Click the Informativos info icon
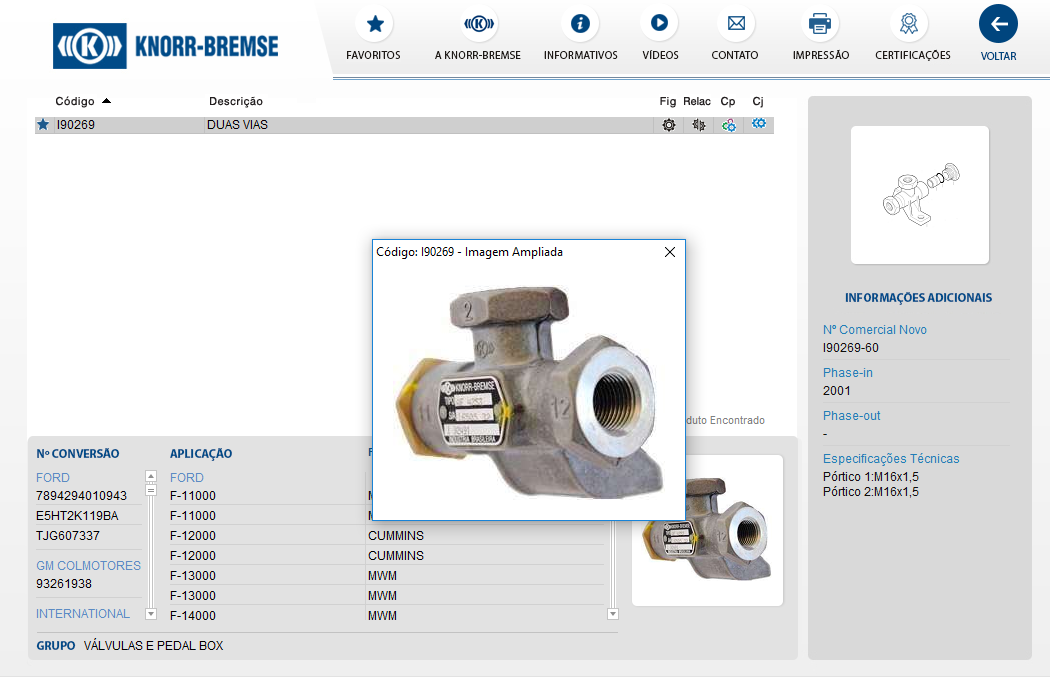1050x677 pixels. tap(580, 24)
